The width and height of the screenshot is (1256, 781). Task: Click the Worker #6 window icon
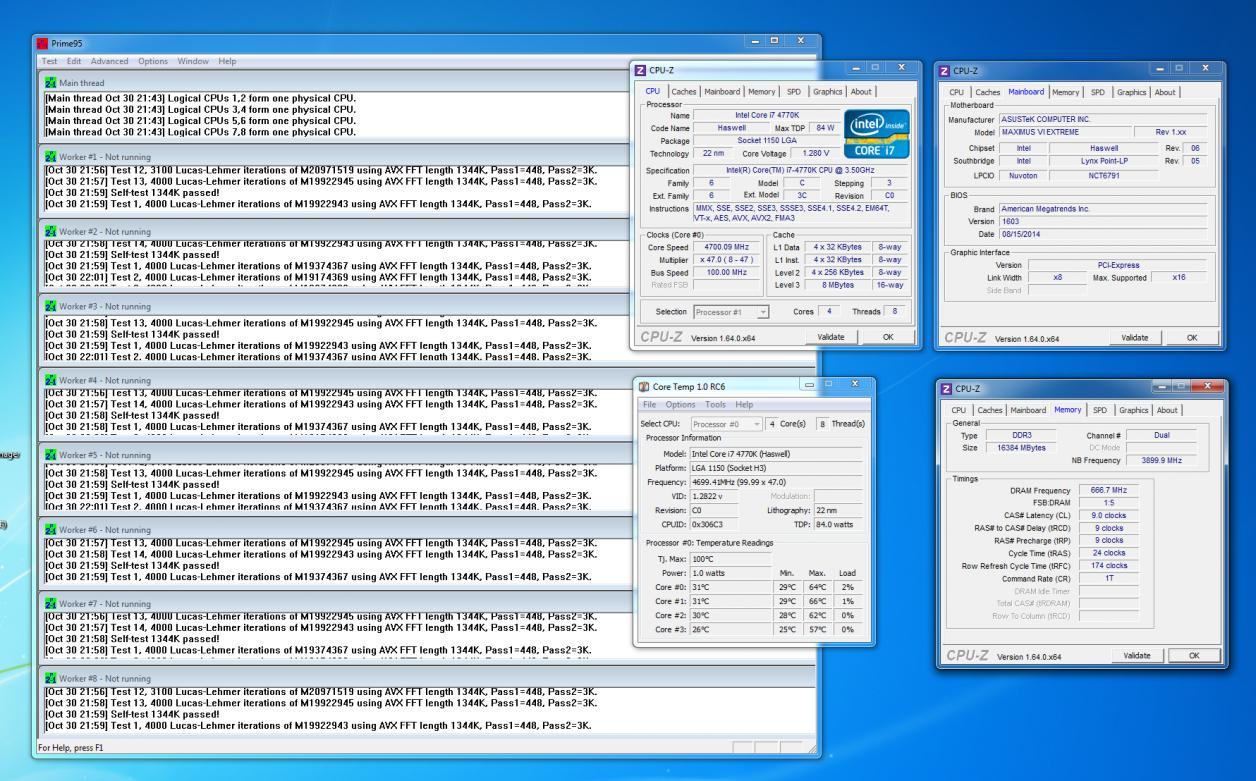tap(50, 529)
